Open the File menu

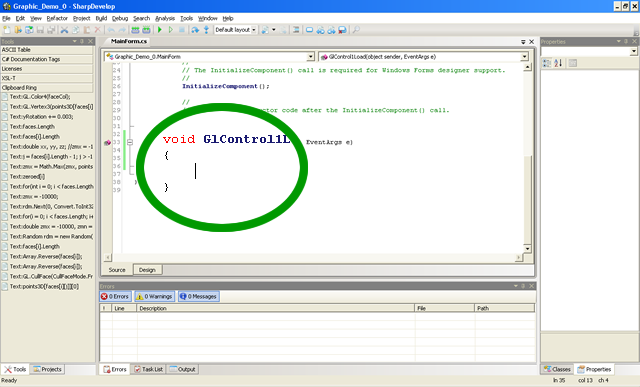[x=6, y=18]
